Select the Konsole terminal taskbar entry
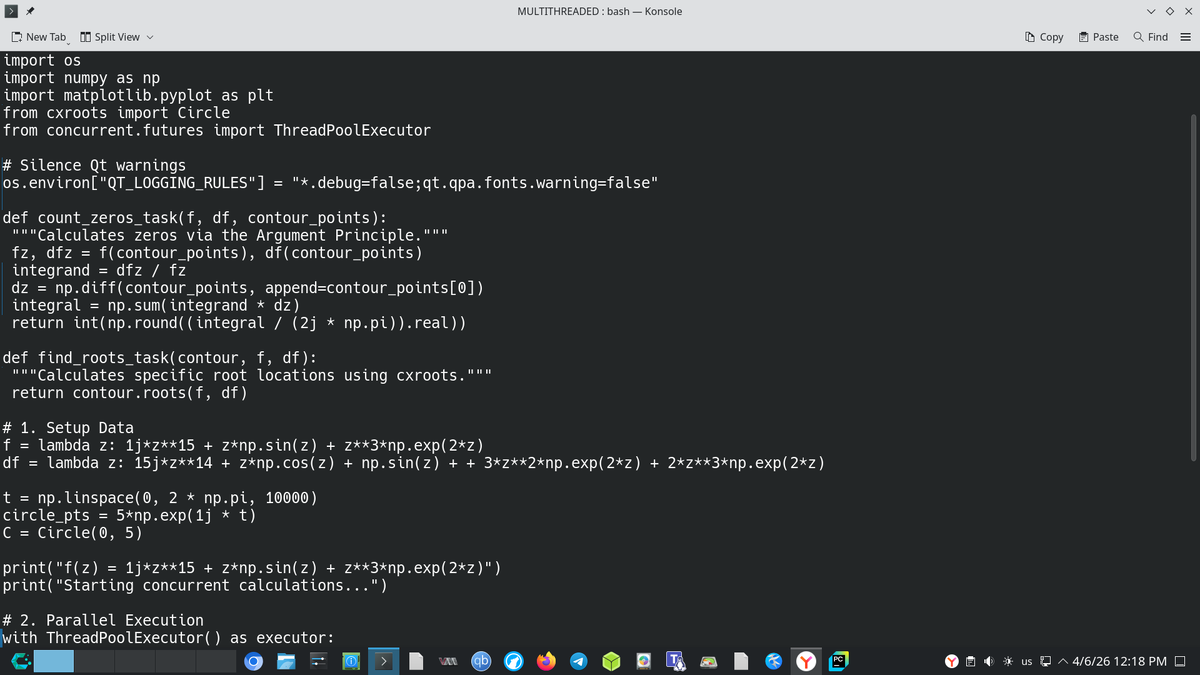The height and width of the screenshot is (675, 1200). tap(385, 661)
